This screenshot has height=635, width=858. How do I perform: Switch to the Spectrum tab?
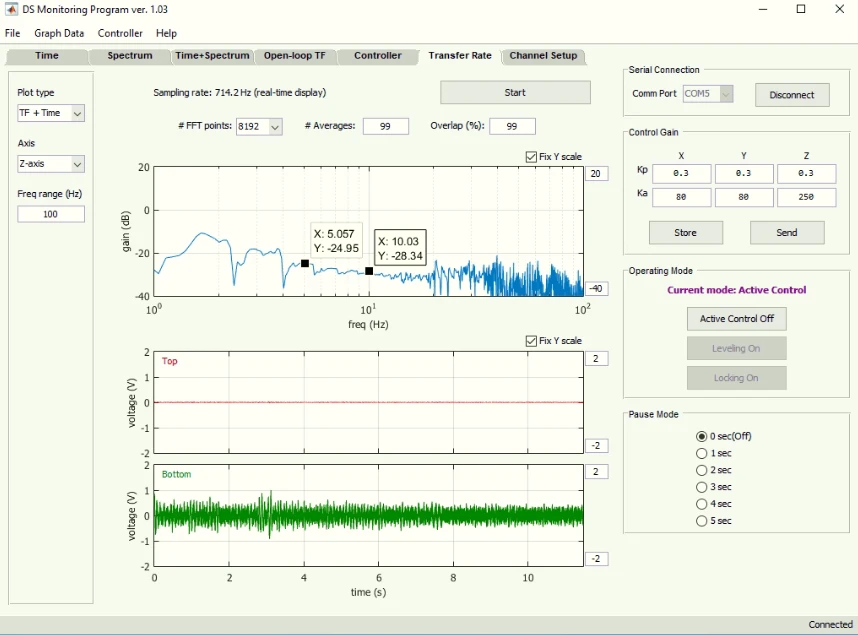(x=130, y=56)
